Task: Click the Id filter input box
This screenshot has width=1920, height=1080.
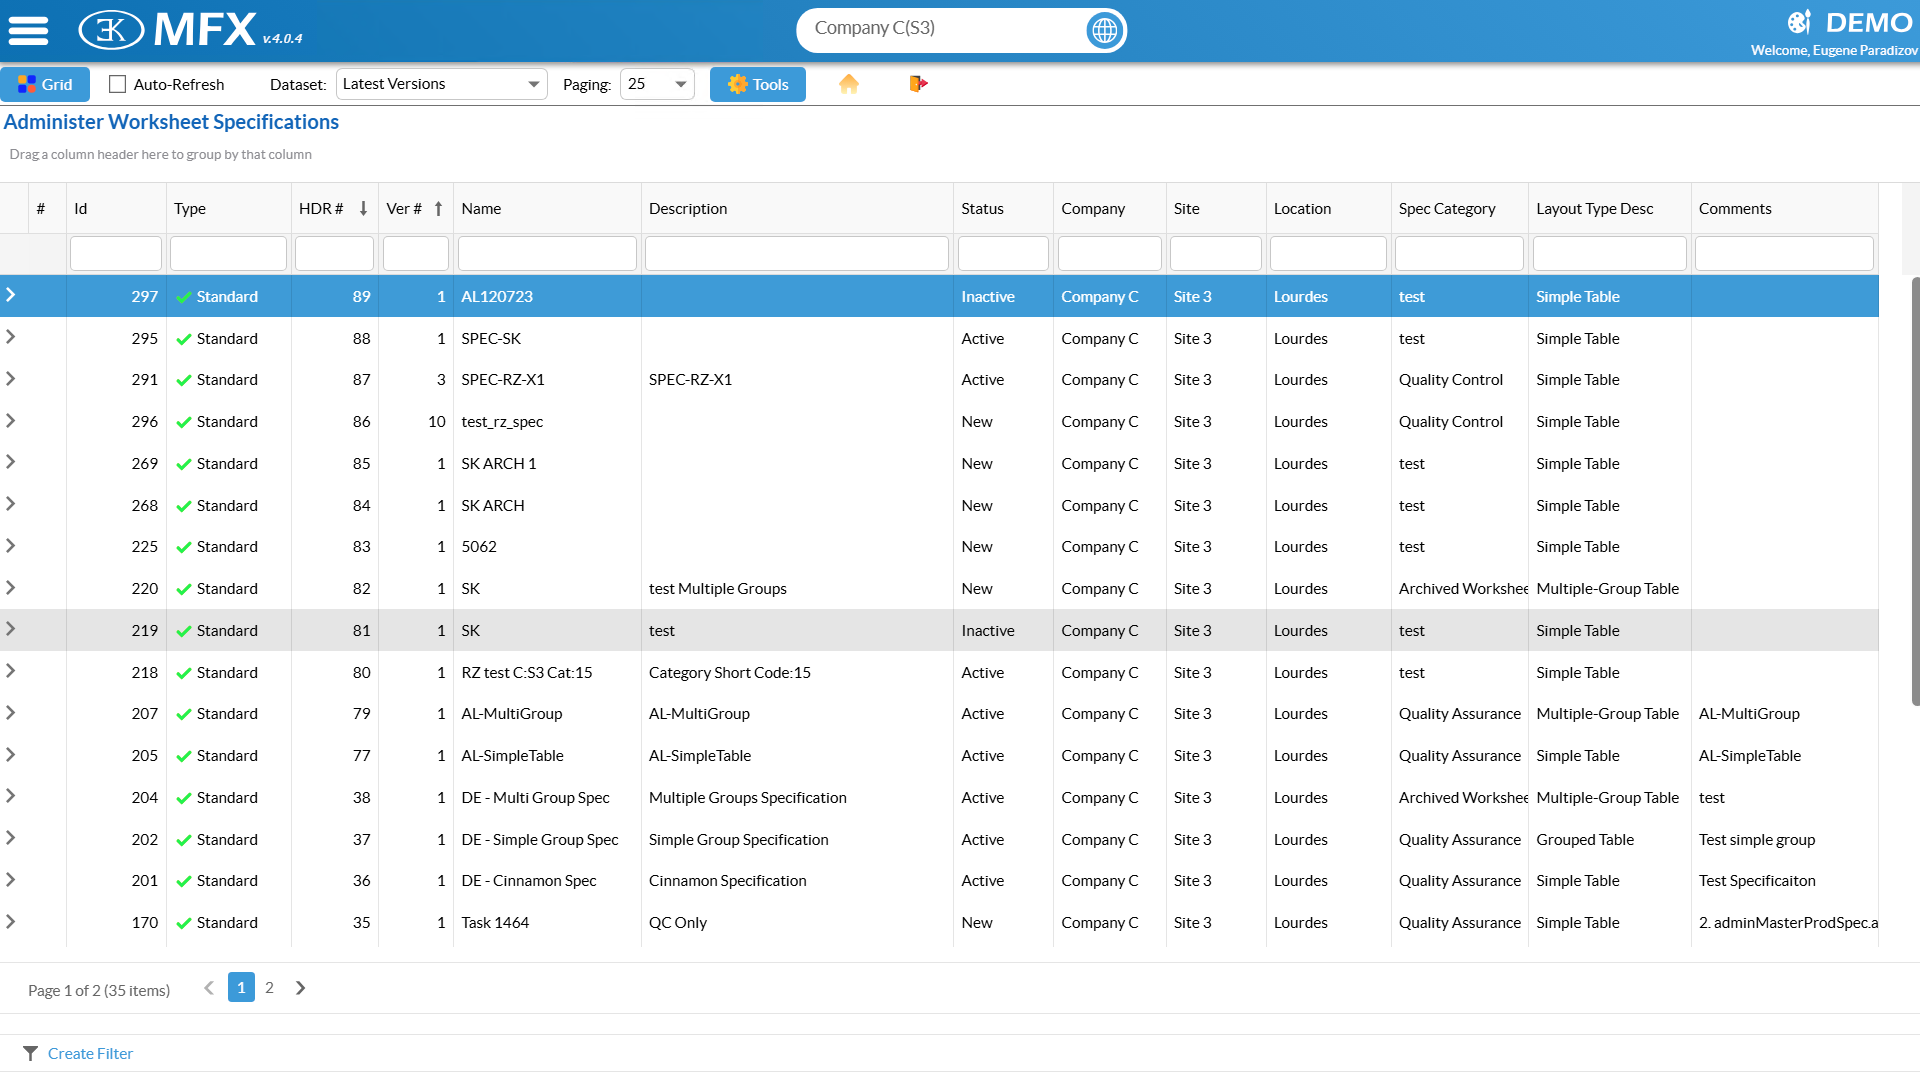Action: click(x=116, y=254)
